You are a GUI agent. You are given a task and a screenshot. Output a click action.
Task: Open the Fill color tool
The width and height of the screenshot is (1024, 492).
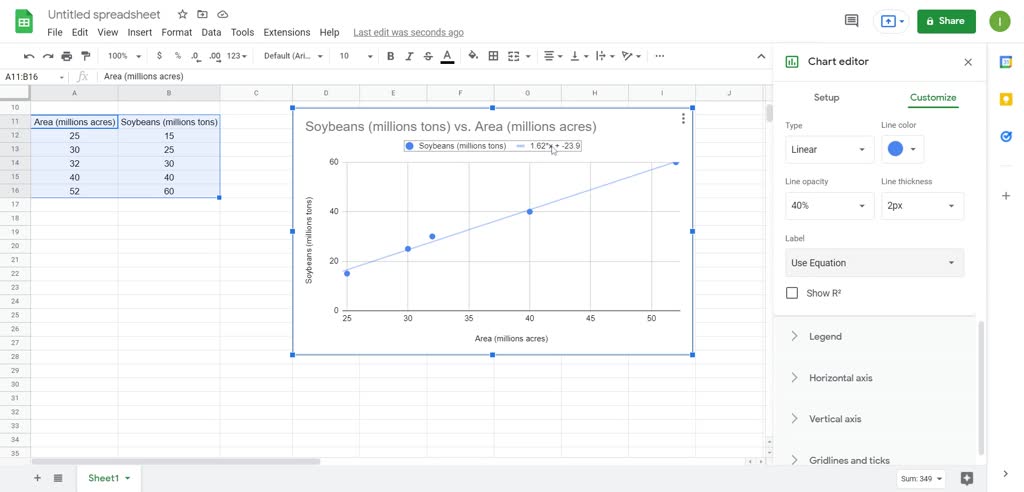473,56
